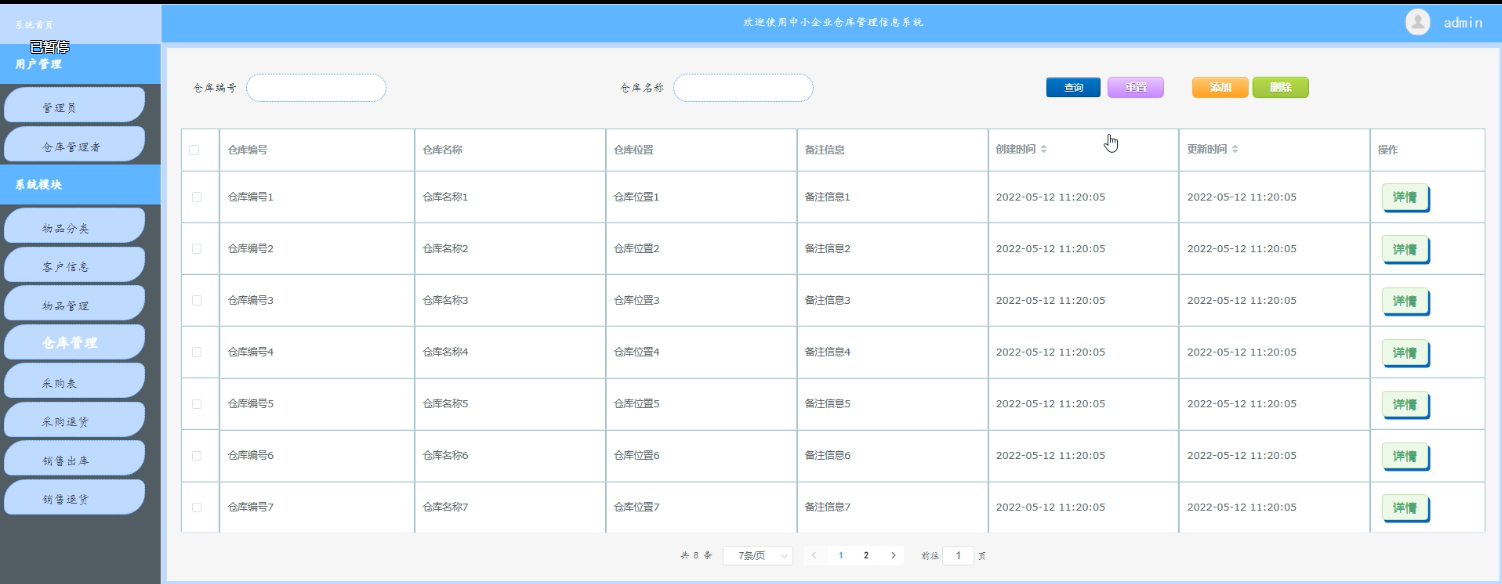Check the row checkbox for 仓库编号6
The image size is (1502, 584).
[196, 455]
